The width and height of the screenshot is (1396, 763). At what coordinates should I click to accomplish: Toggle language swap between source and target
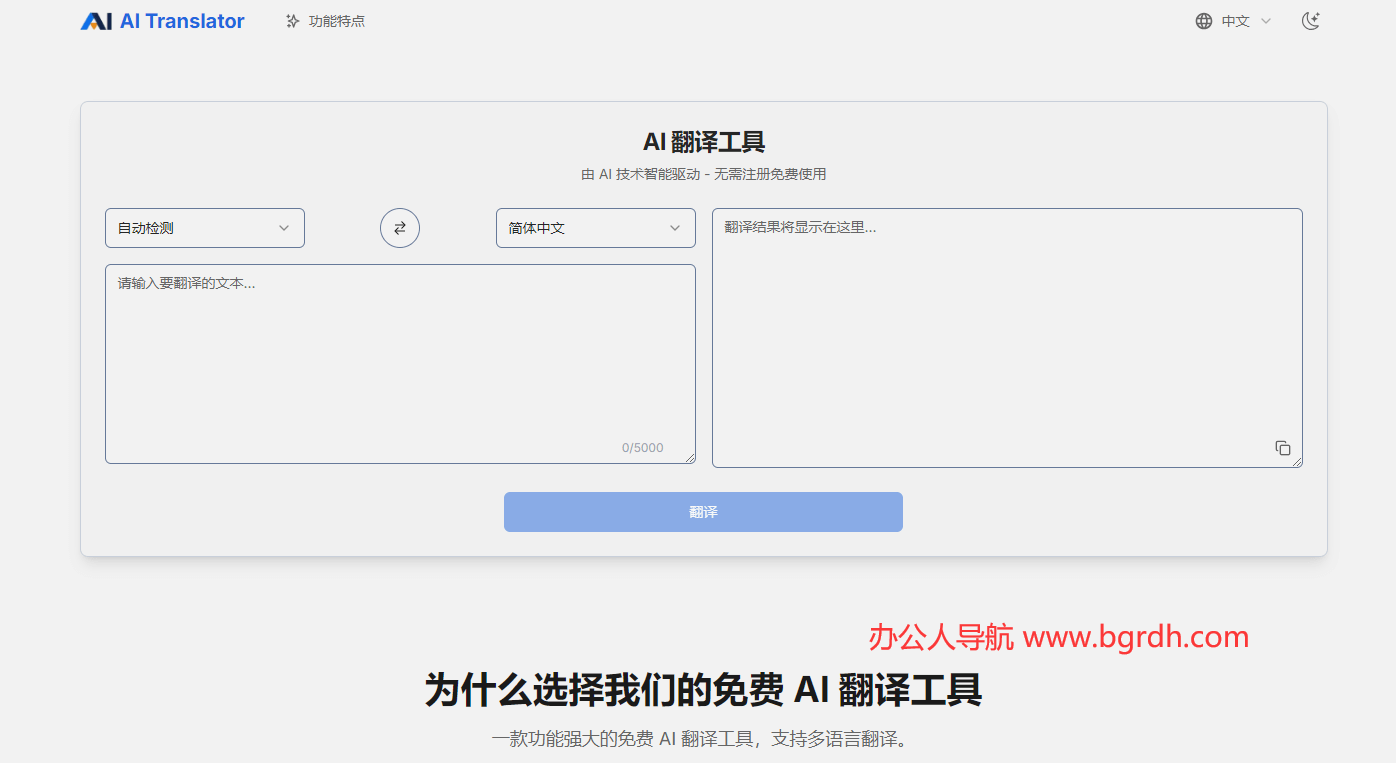click(400, 228)
